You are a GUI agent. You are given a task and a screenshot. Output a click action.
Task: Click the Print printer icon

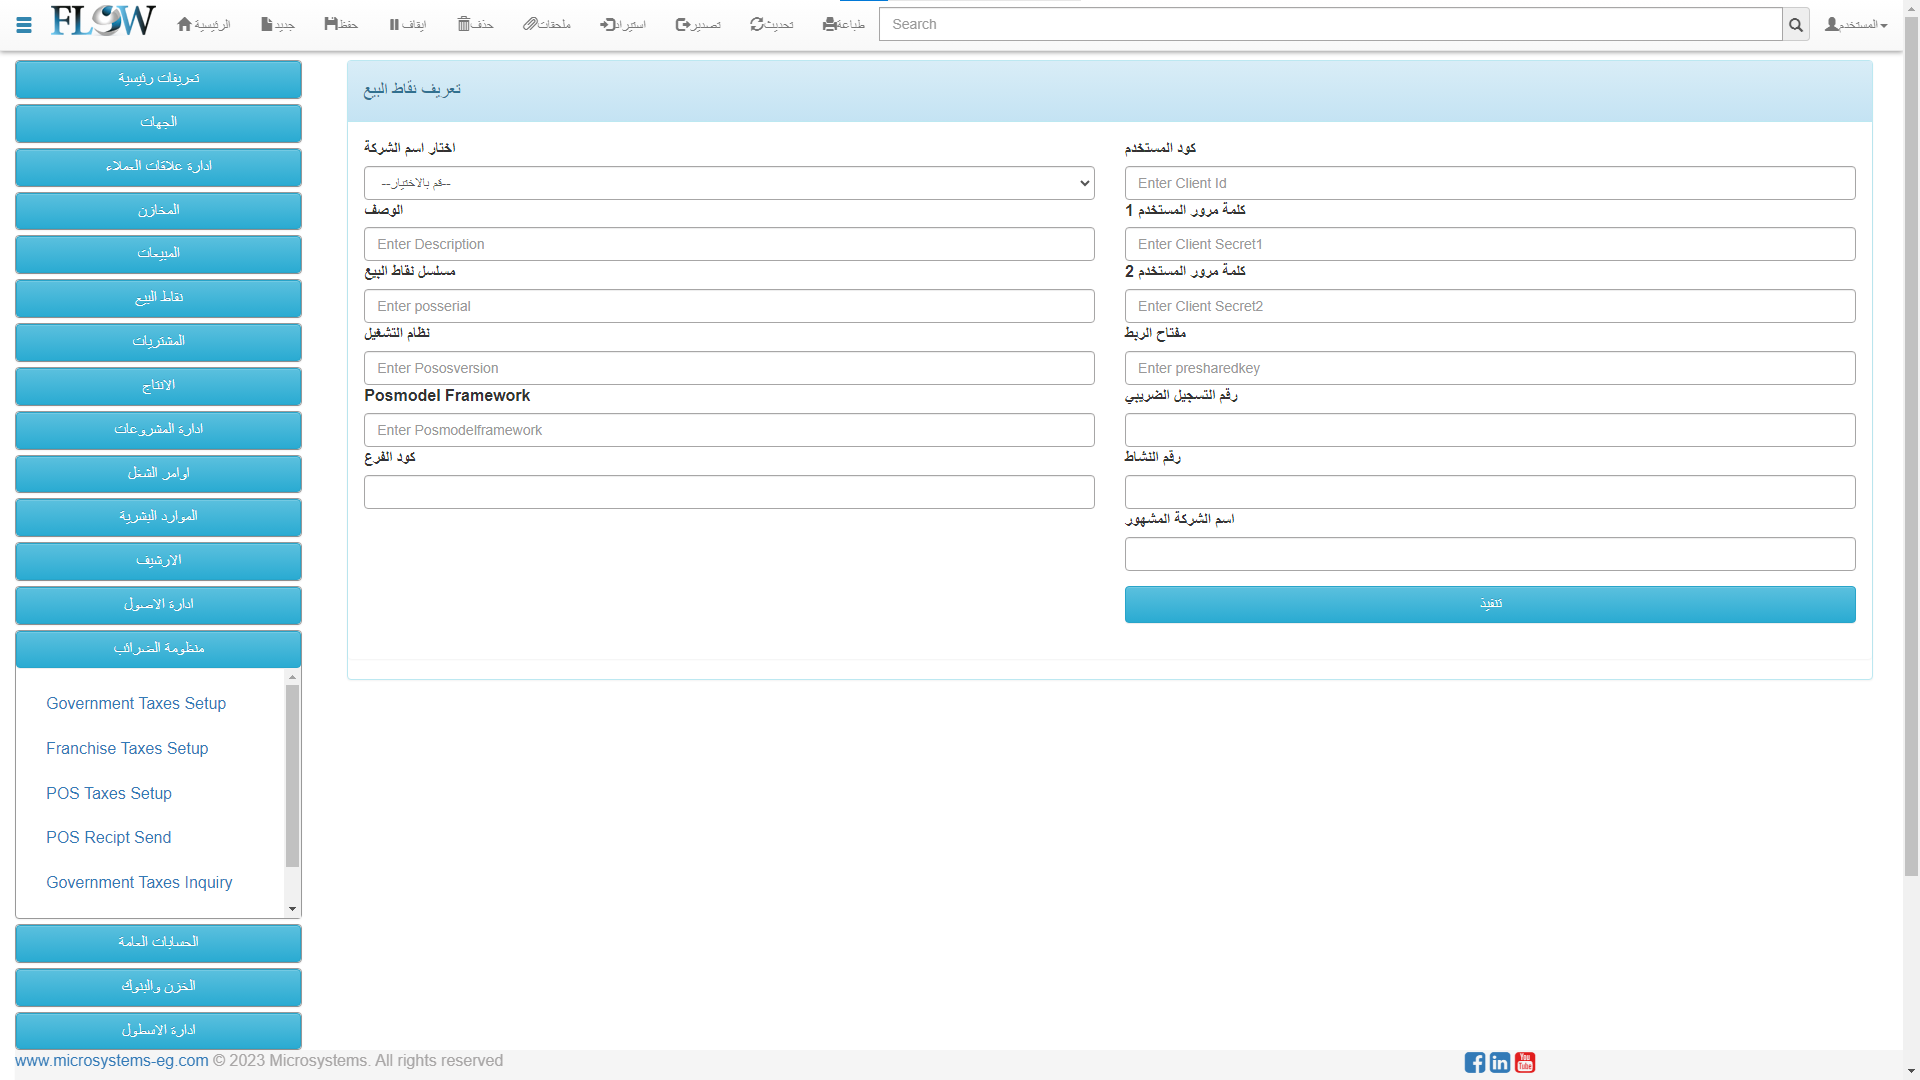(x=829, y=24)
